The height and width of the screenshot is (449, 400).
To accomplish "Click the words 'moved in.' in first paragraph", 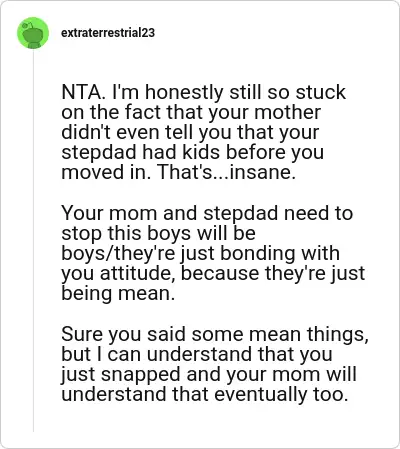I will coord(106,172).
